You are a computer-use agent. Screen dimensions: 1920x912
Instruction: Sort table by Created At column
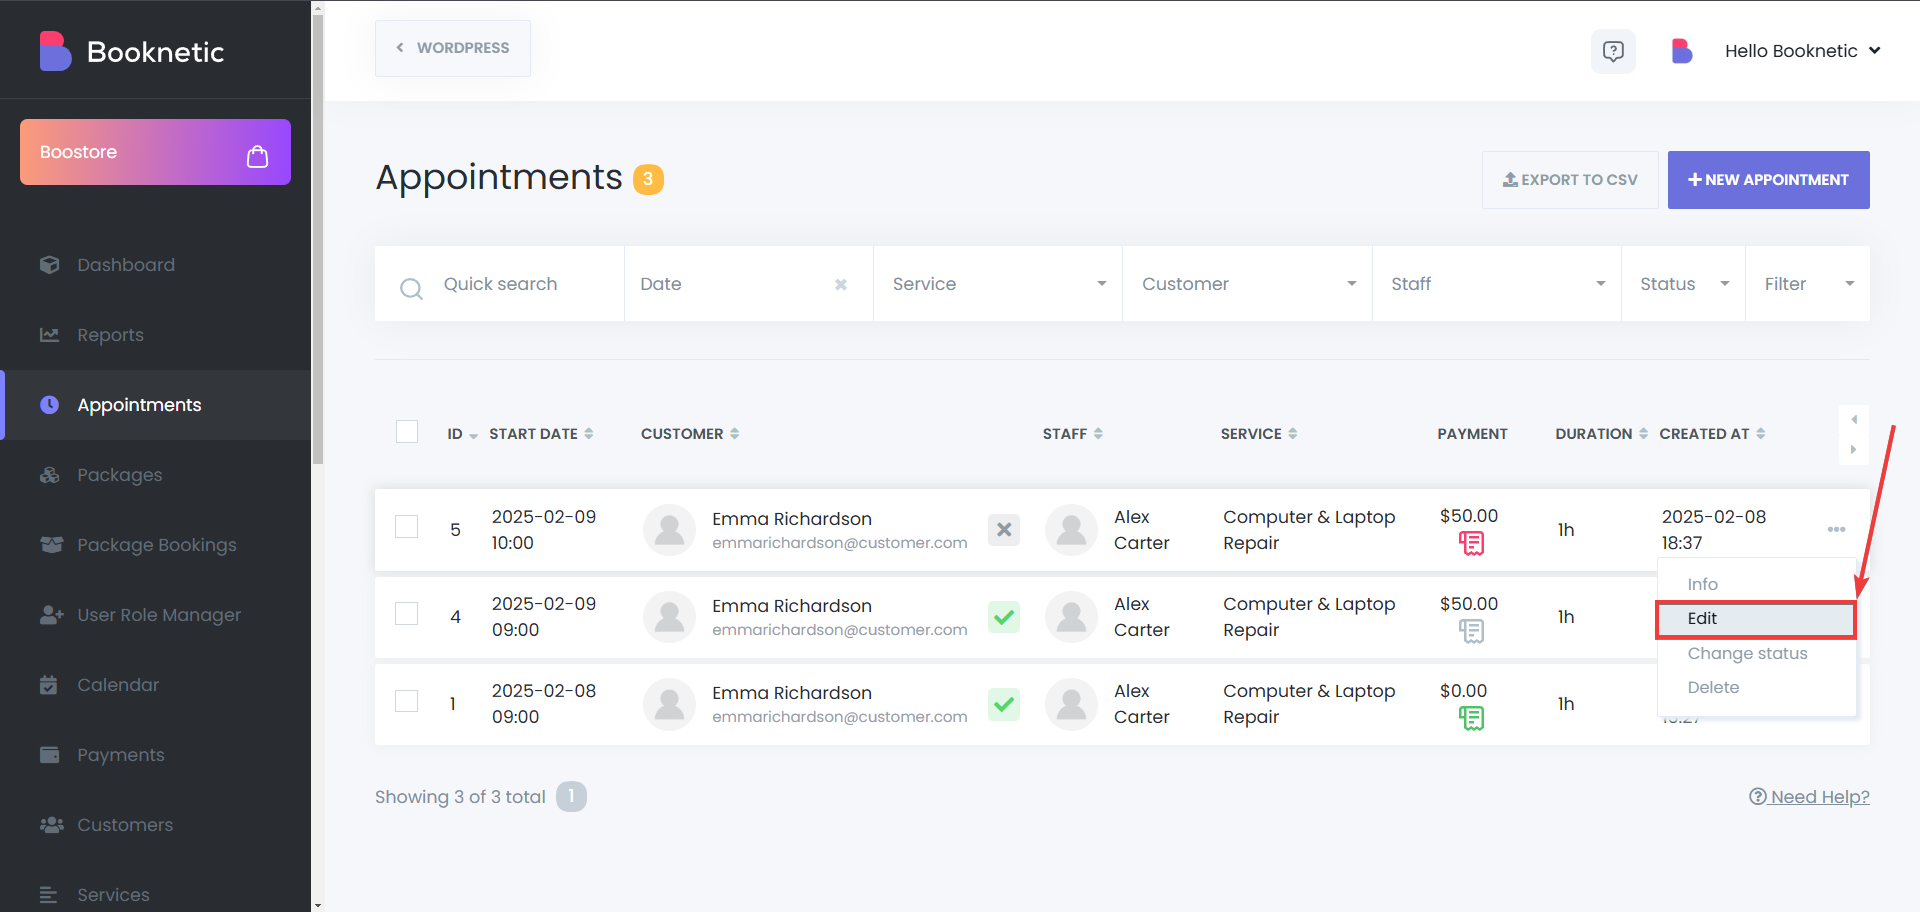click(1712, 434)
